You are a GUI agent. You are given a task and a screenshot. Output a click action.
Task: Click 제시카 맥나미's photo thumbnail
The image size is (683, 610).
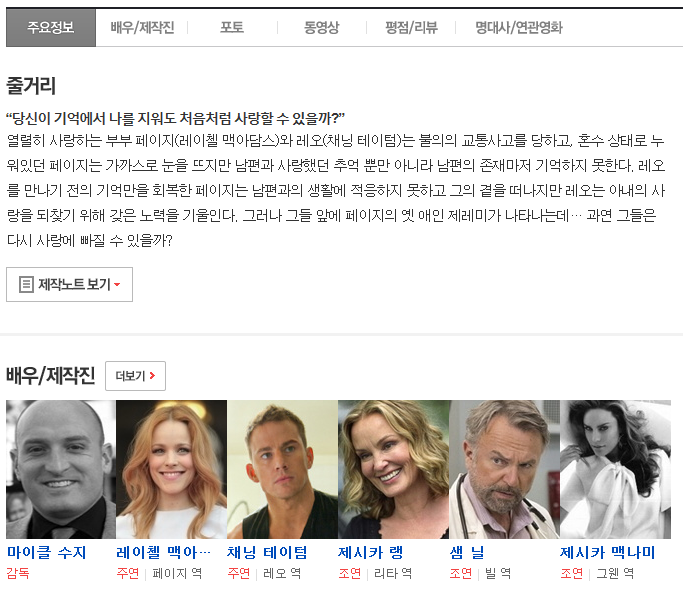point(614,469)
